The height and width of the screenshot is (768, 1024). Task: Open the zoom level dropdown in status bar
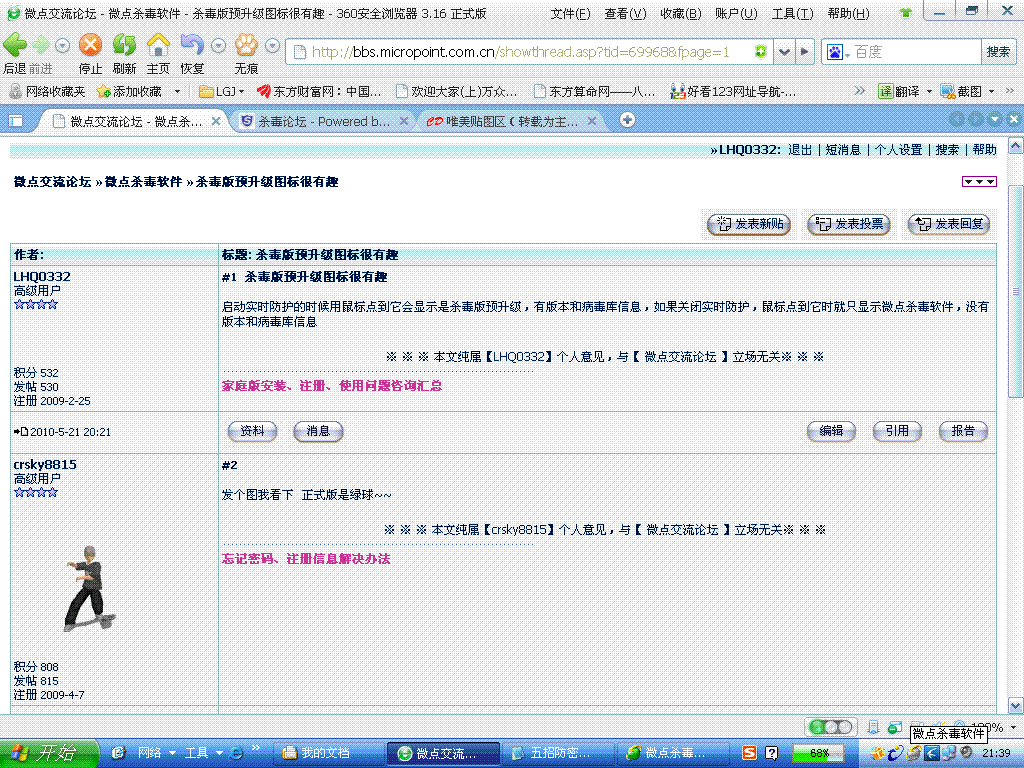point(1013,727)
